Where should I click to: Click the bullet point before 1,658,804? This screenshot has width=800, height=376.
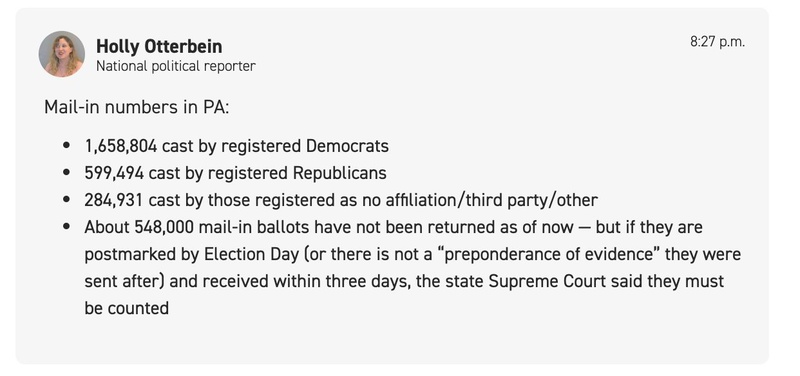pyautogui.click(x=66, y=146)
